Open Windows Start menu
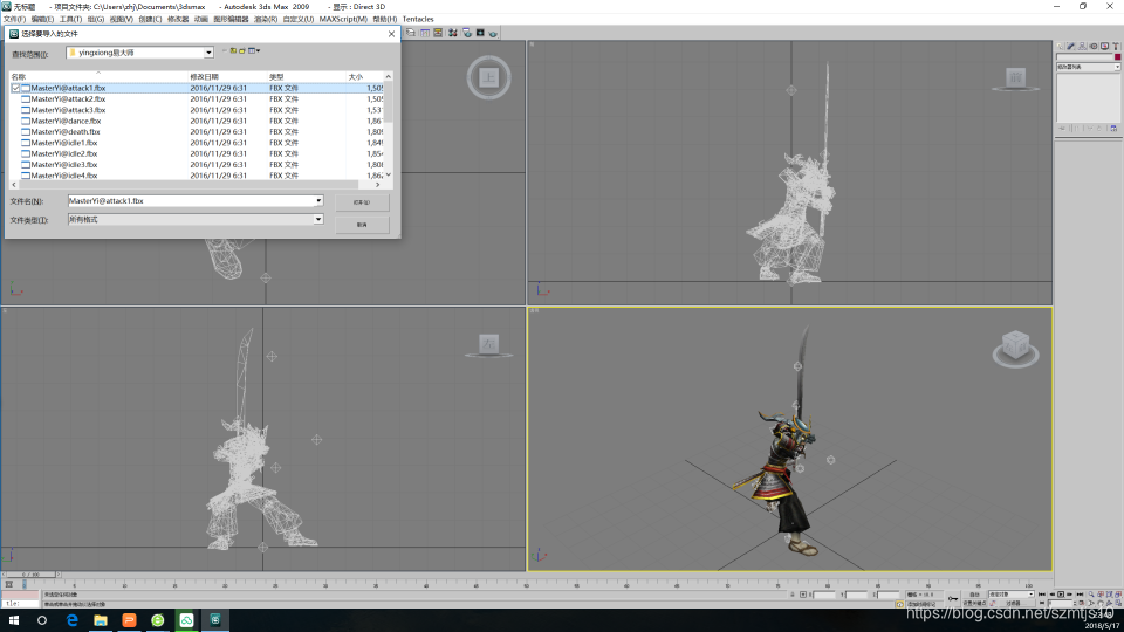 click(x=14, y=620)
